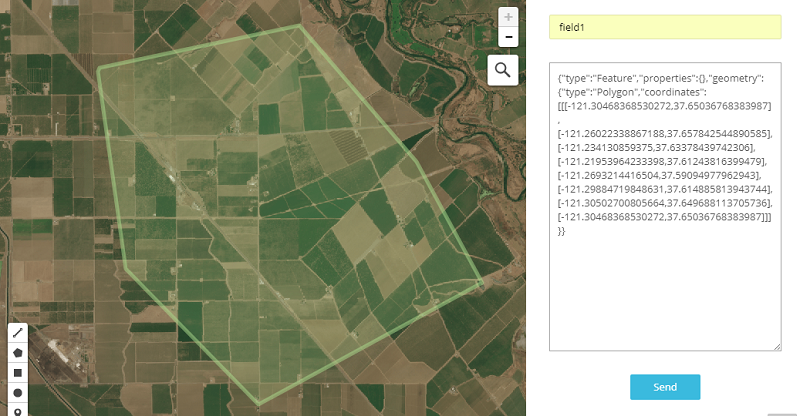Click the polygon's lower-left corner vertex
Screen dimensions: 800x416
tap(124, 266)
